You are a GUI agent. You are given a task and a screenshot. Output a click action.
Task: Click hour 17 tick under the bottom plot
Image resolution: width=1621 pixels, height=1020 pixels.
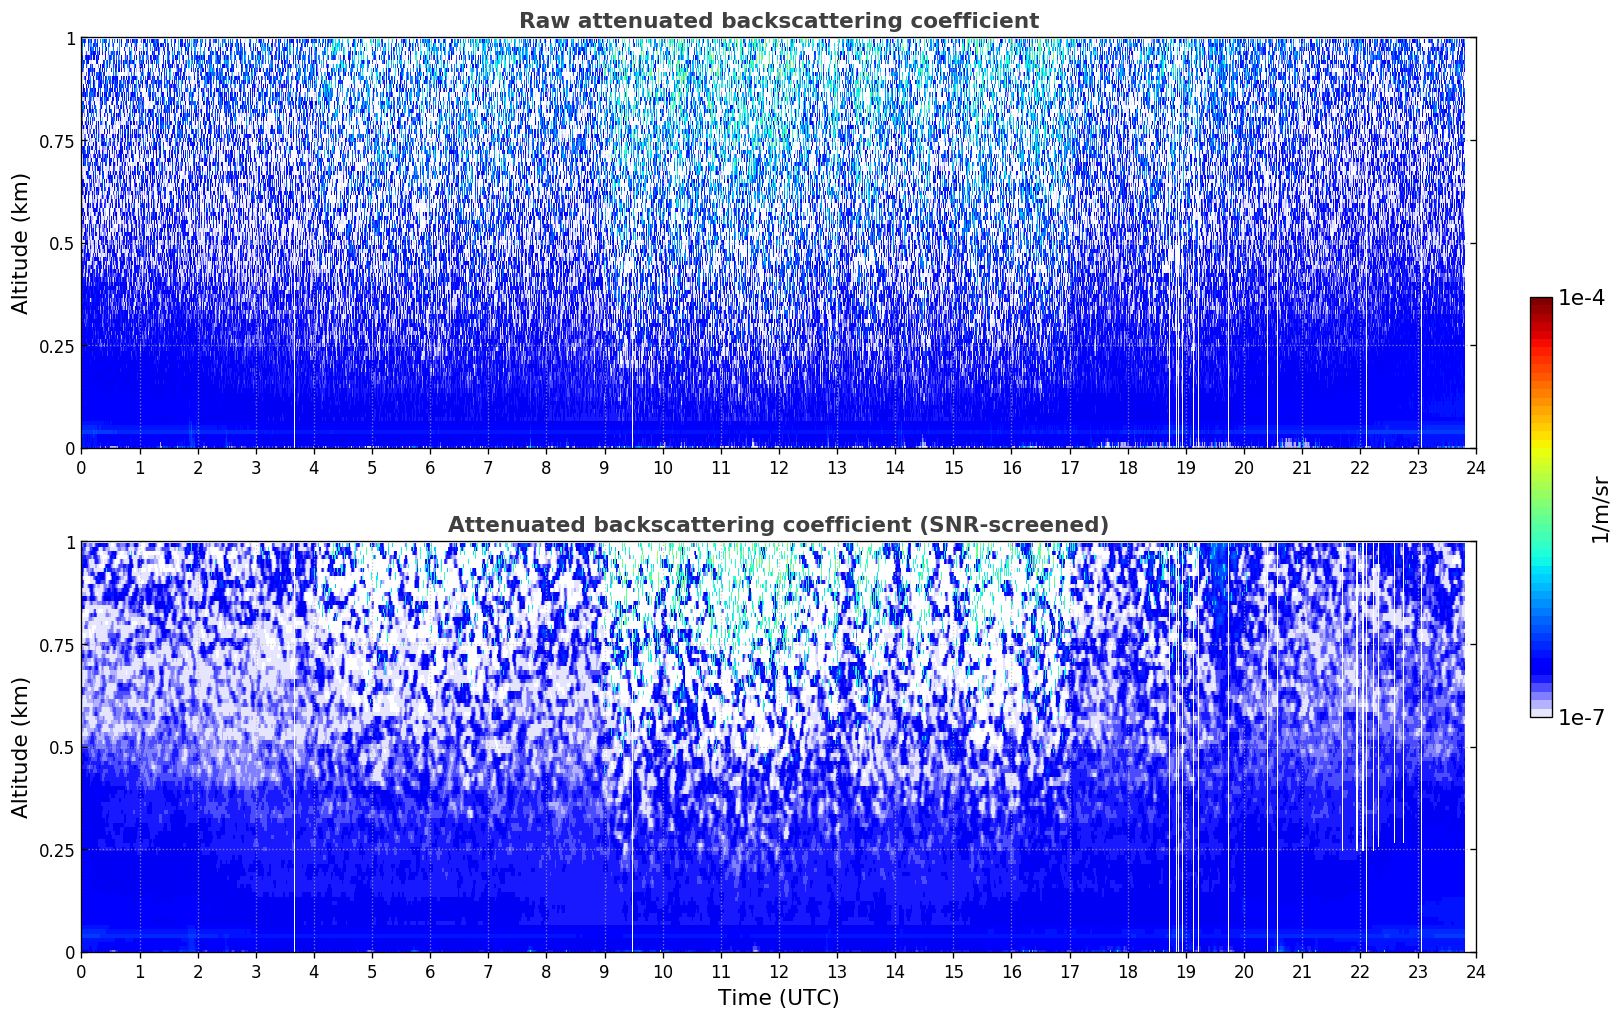click(1069, 972)
